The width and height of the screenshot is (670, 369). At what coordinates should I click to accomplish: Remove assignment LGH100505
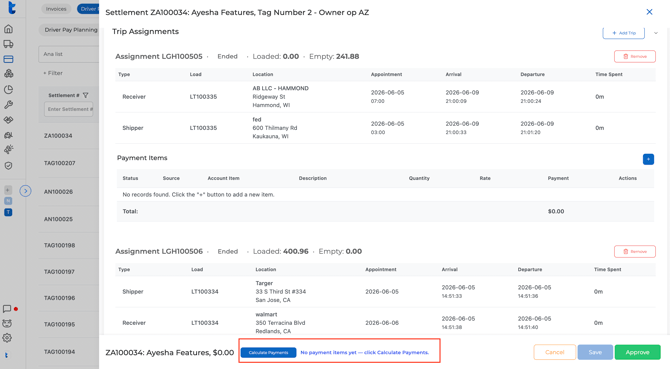[x=635, y=56]
